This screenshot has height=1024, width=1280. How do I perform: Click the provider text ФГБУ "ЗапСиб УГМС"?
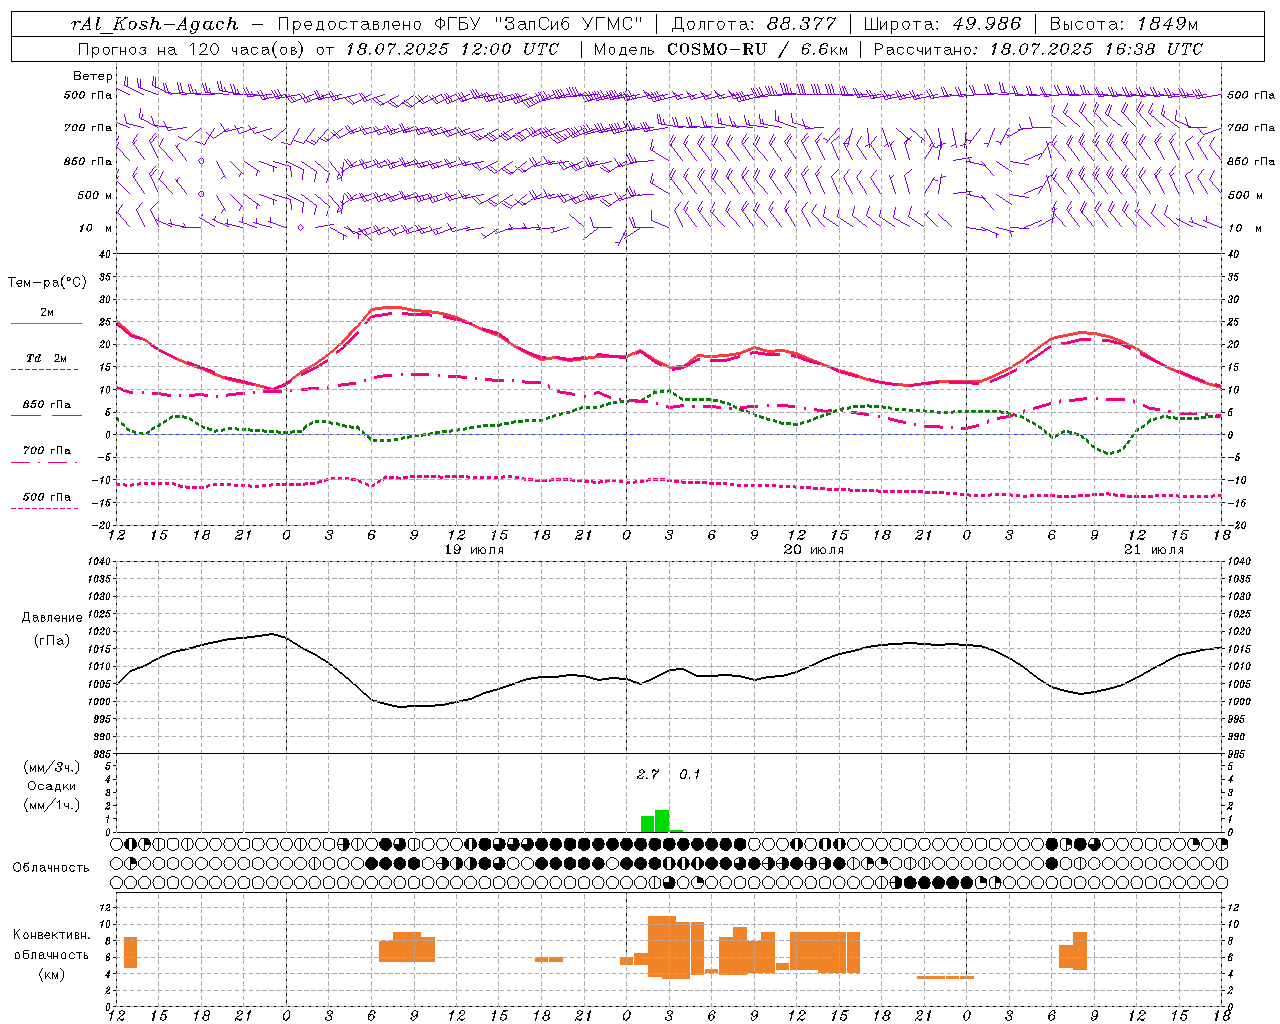coord(541,24)
